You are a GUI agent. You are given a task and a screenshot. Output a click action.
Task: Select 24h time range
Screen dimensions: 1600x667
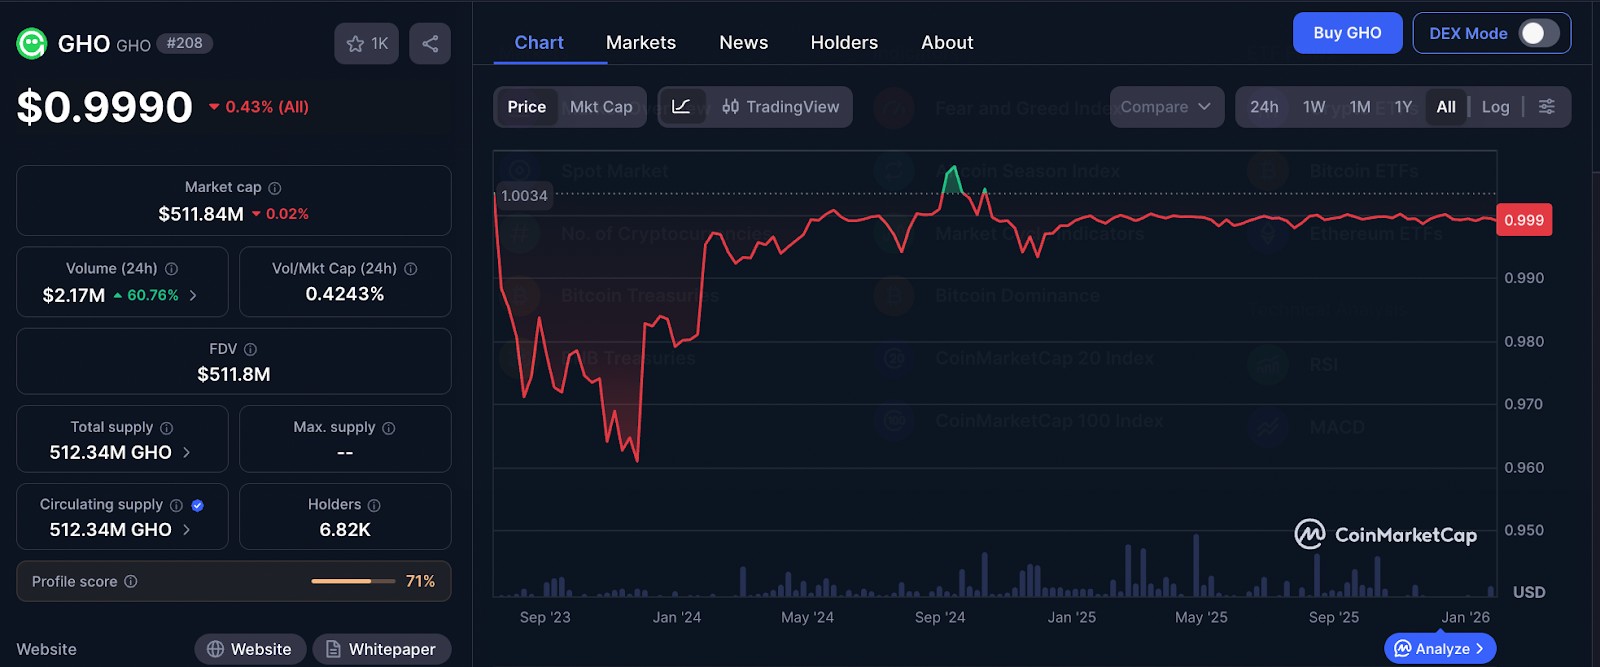point(1264,107)
